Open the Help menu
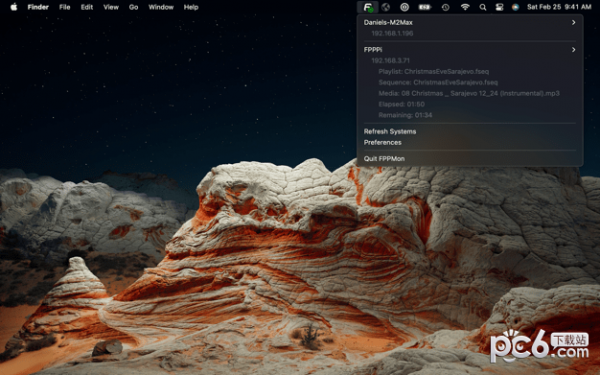 [x=191, y=7]
